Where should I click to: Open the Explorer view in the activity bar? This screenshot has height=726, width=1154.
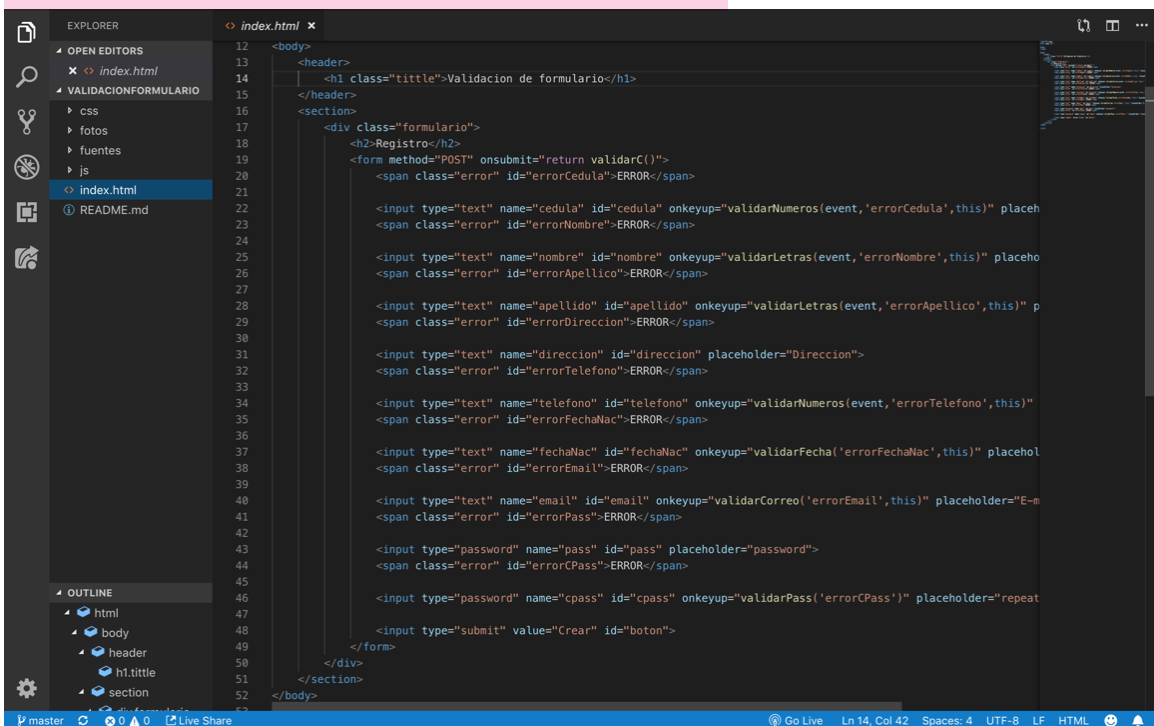coord(26,31)
